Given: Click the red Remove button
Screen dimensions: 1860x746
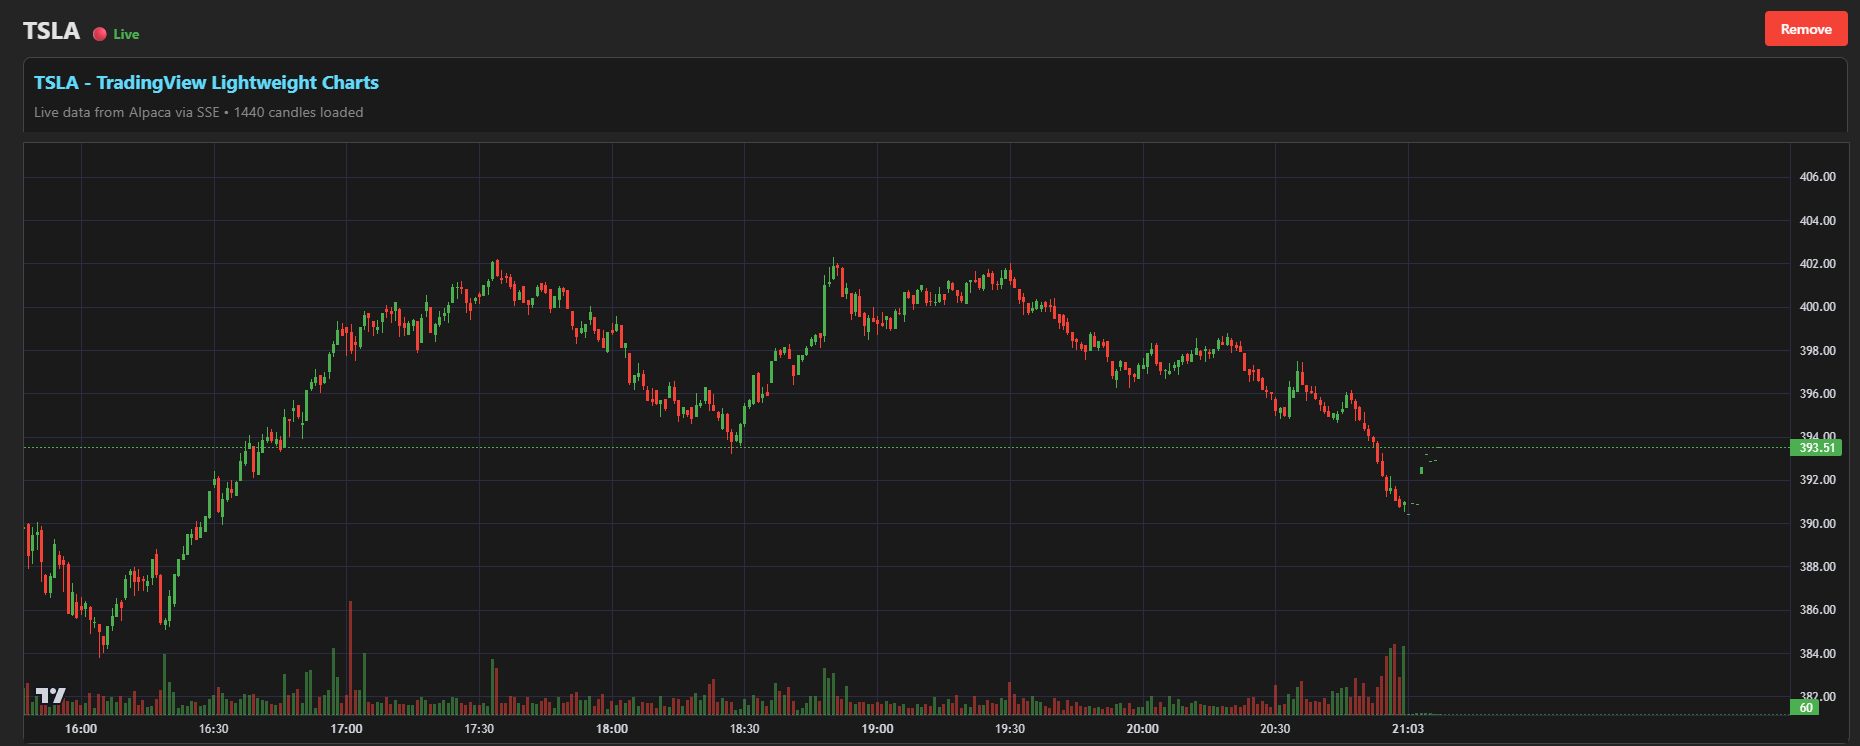Looking at the screenshot, I should [1805, 29].
